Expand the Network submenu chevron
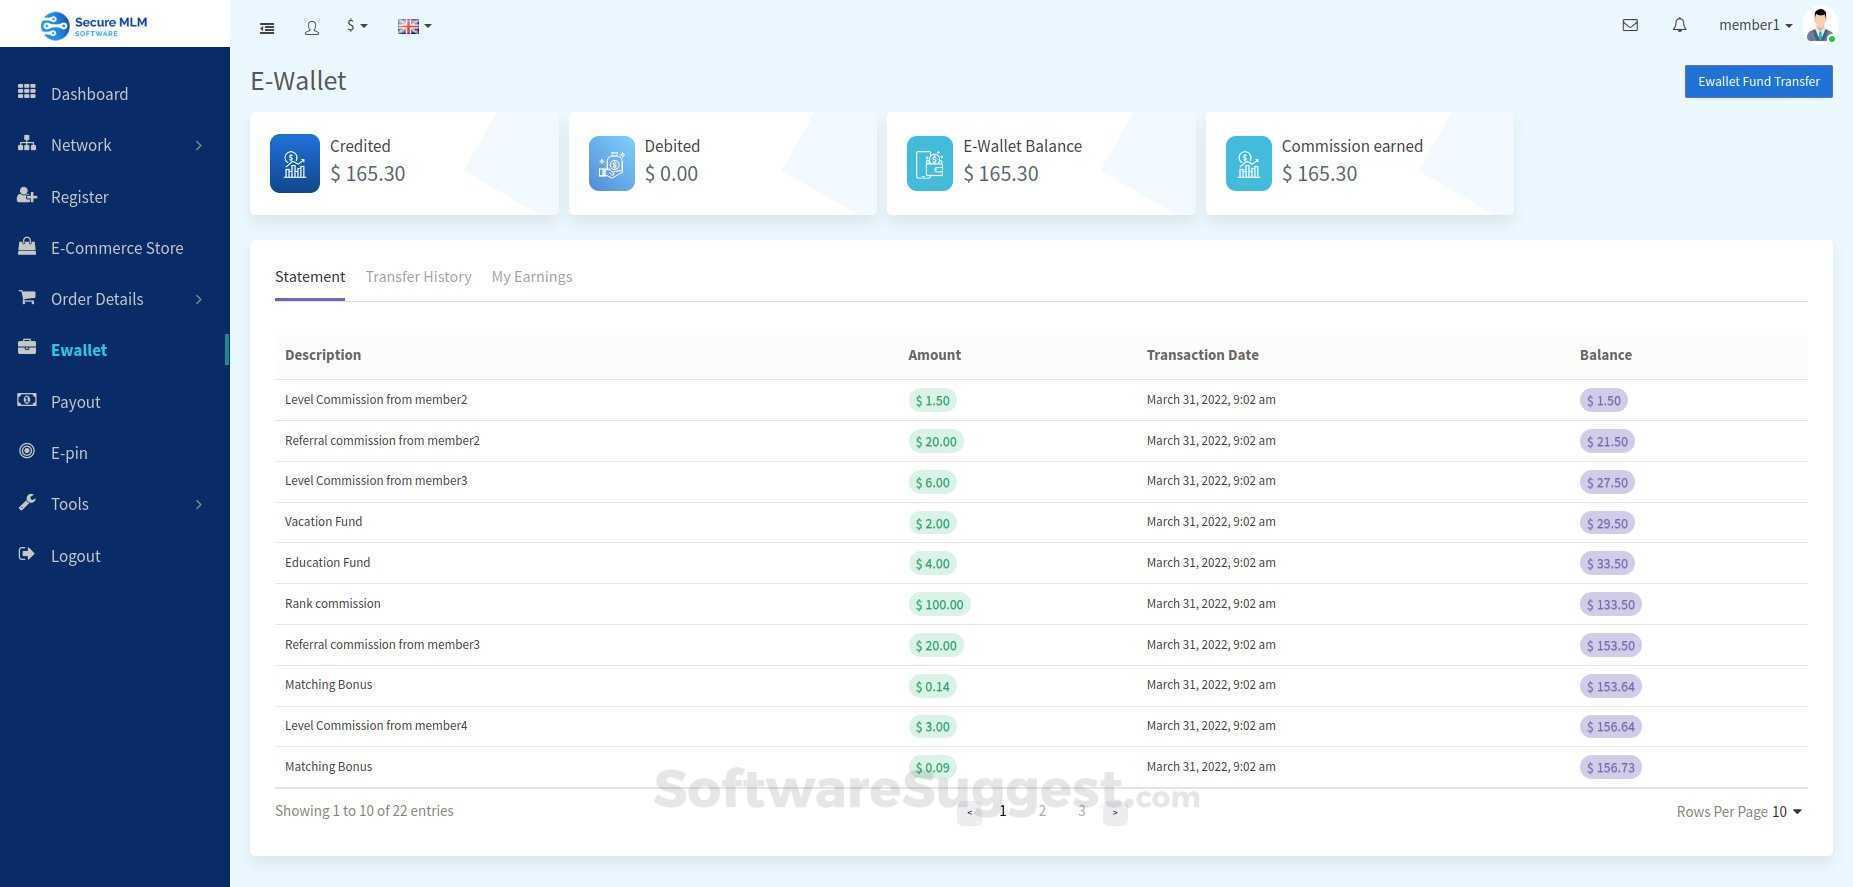This screenshot has height=887, width=1853. coord(198,145)
